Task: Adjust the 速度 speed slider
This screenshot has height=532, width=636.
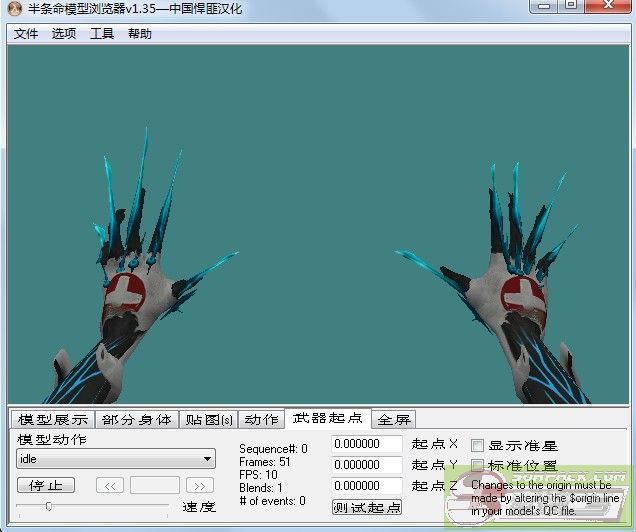Action: pyautogui.click(x=49, y=506)
